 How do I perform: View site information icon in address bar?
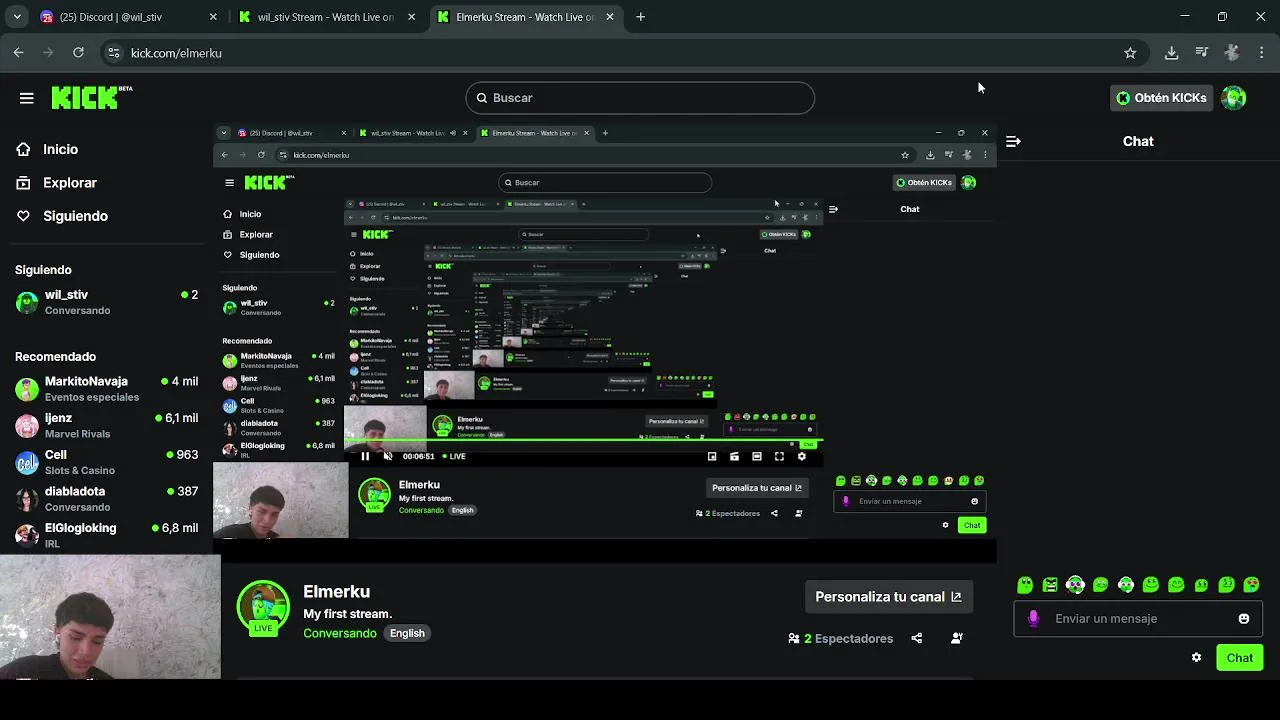[x=113, y=53]
